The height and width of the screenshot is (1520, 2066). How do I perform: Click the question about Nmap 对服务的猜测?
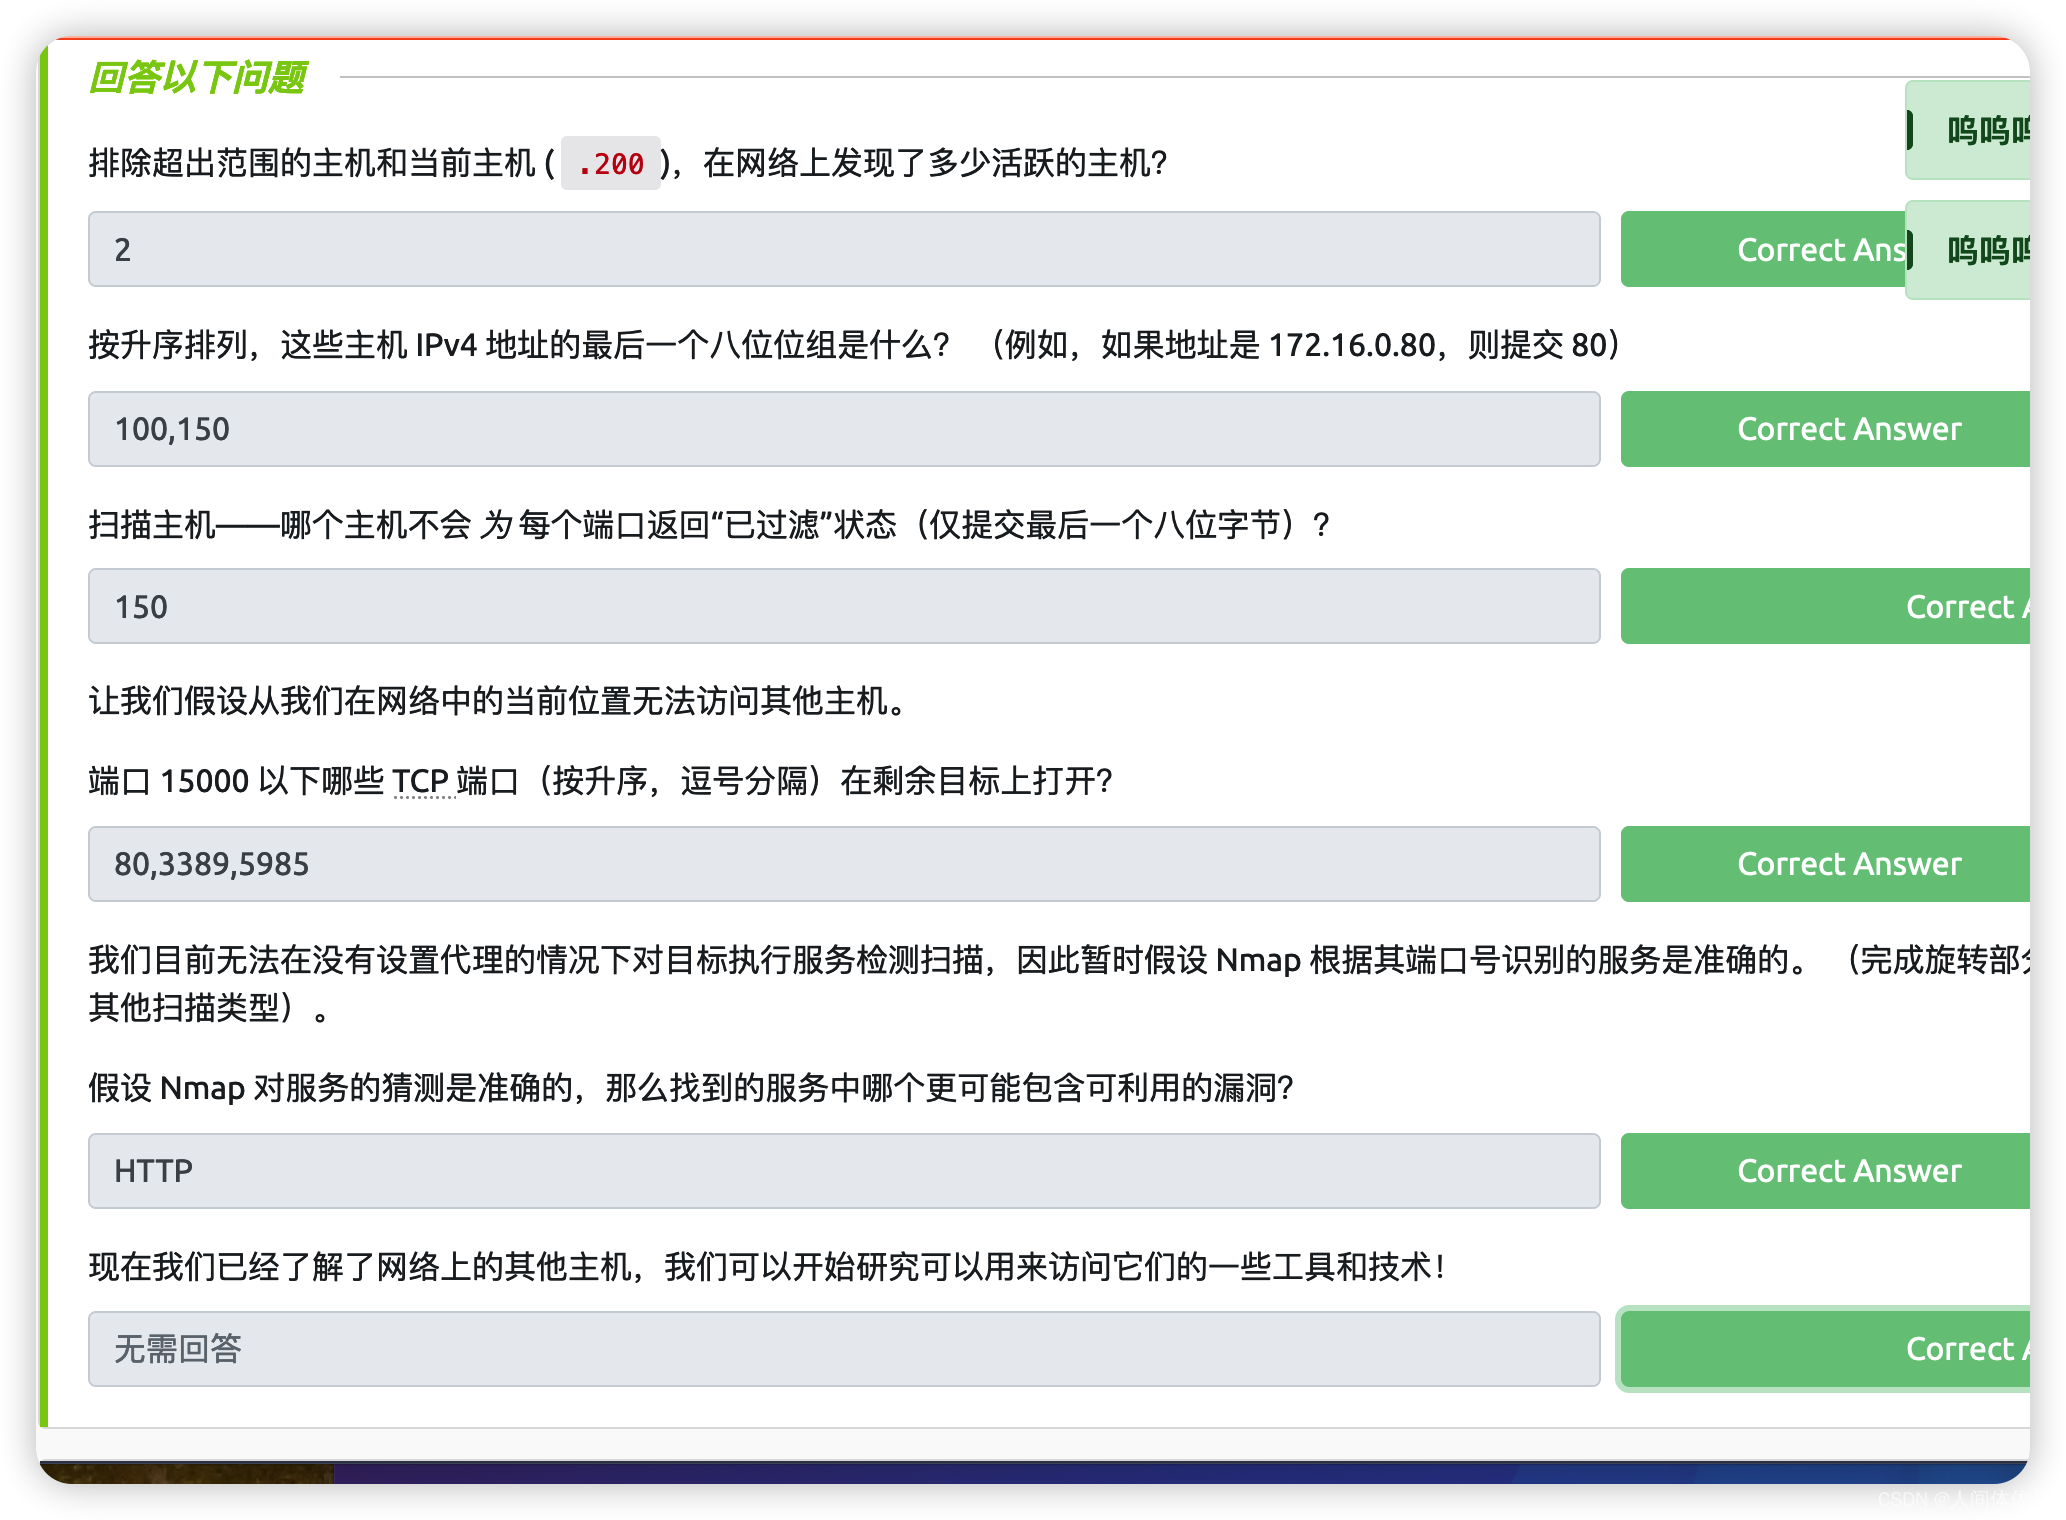coord(690,1087)
